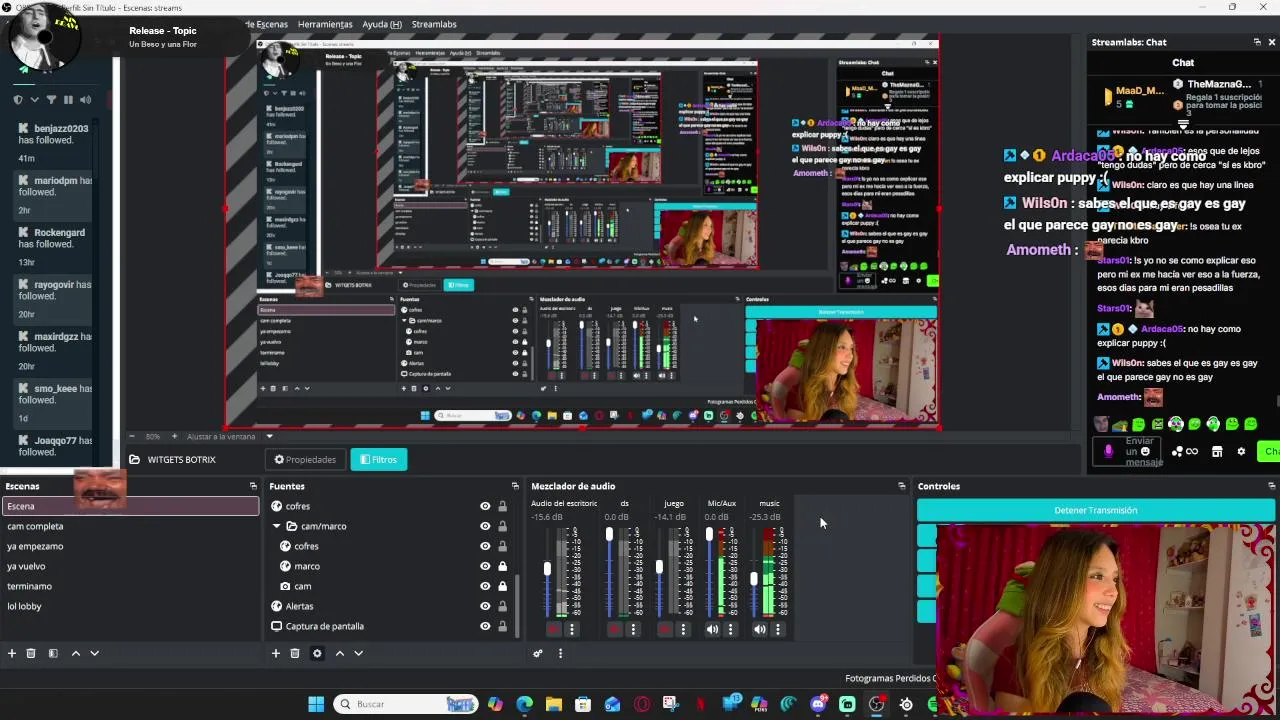Open audio mixer three-dot menu at bottom
The width and height of the screenshot is (1280, 720).
tap(560, 653)
